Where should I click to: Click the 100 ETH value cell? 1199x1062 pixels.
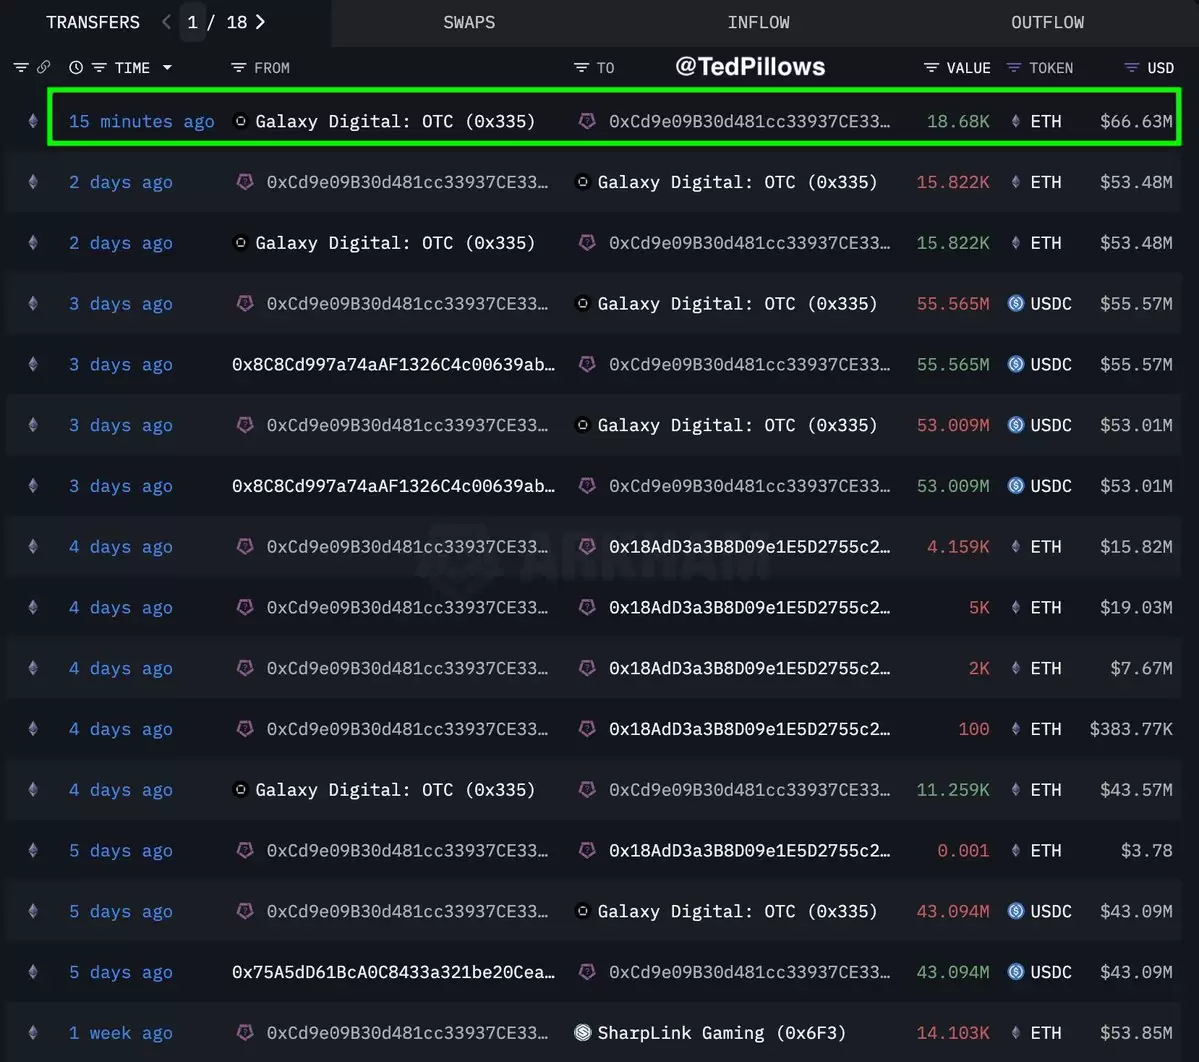(x=973, y=729)
